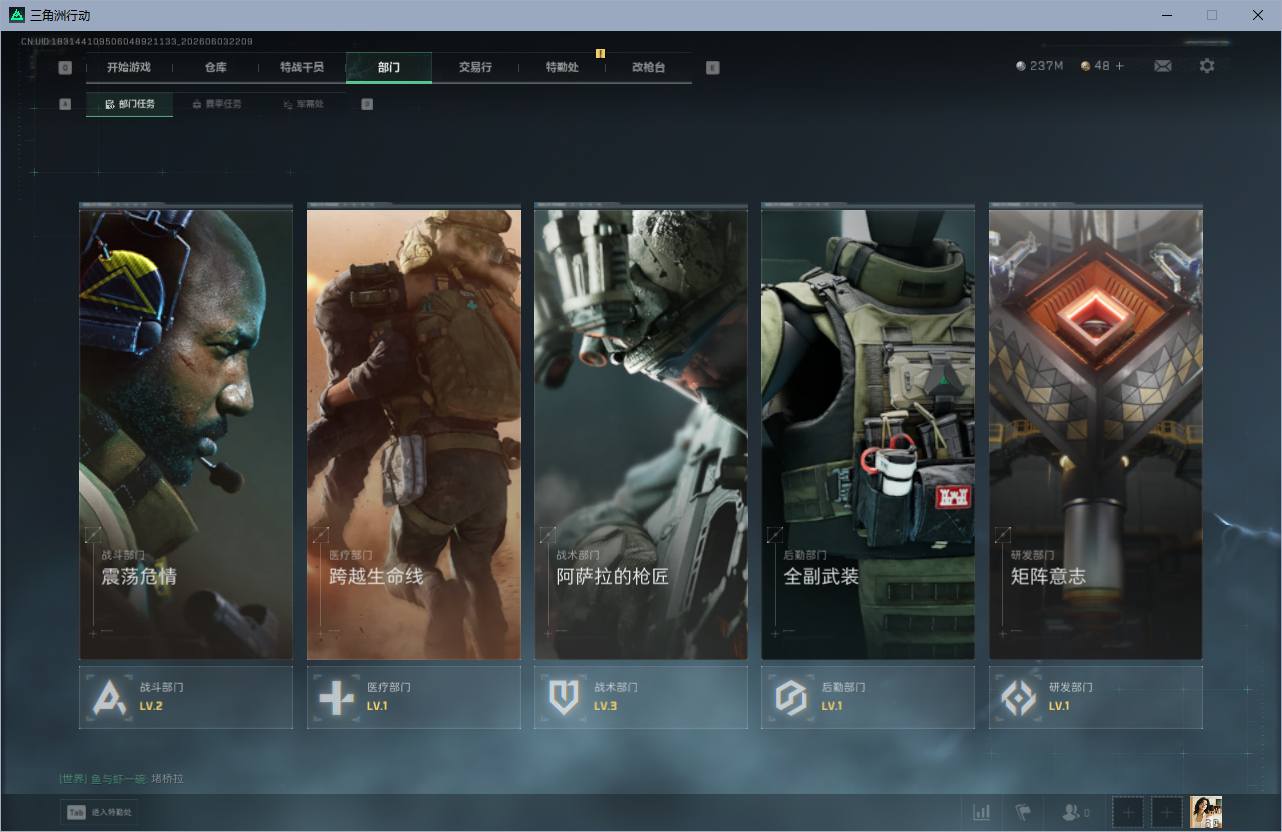Select the 研发部门 diamond emblem icon
Image resolution: width=1282 pixels, height=832 pixels.
click(x=1019, y=697)
